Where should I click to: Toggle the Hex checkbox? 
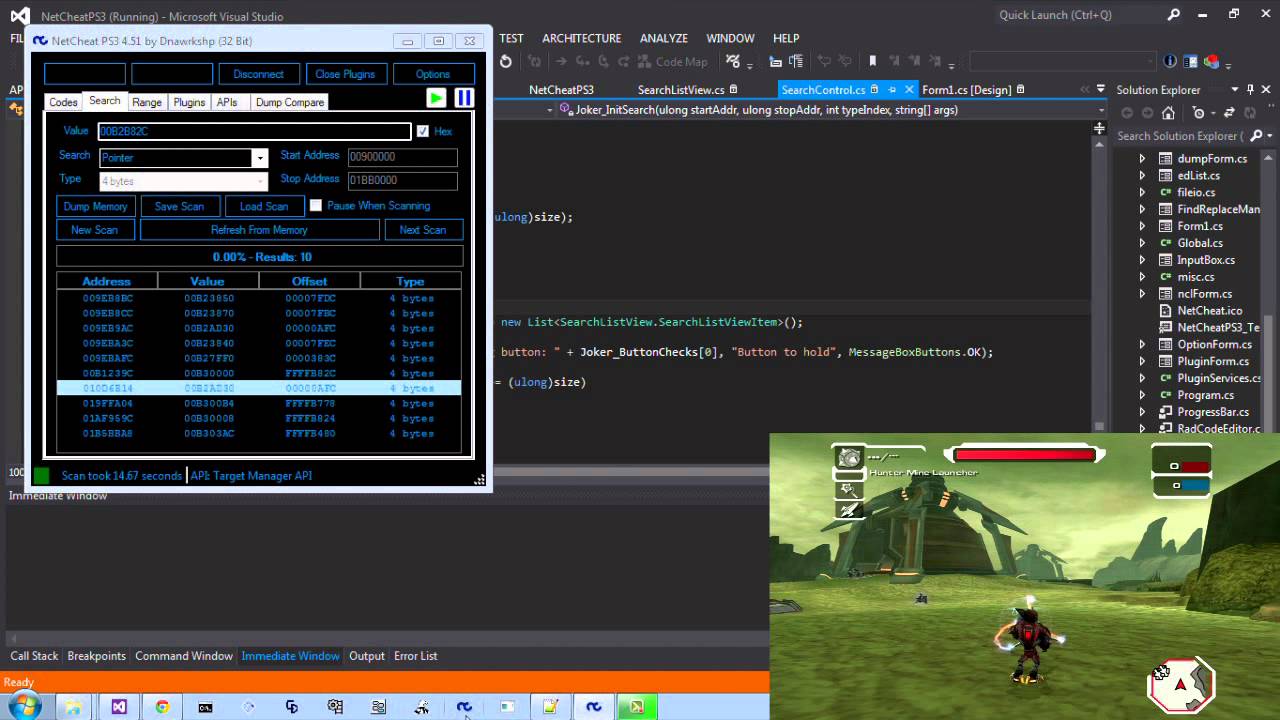point(423,131)
